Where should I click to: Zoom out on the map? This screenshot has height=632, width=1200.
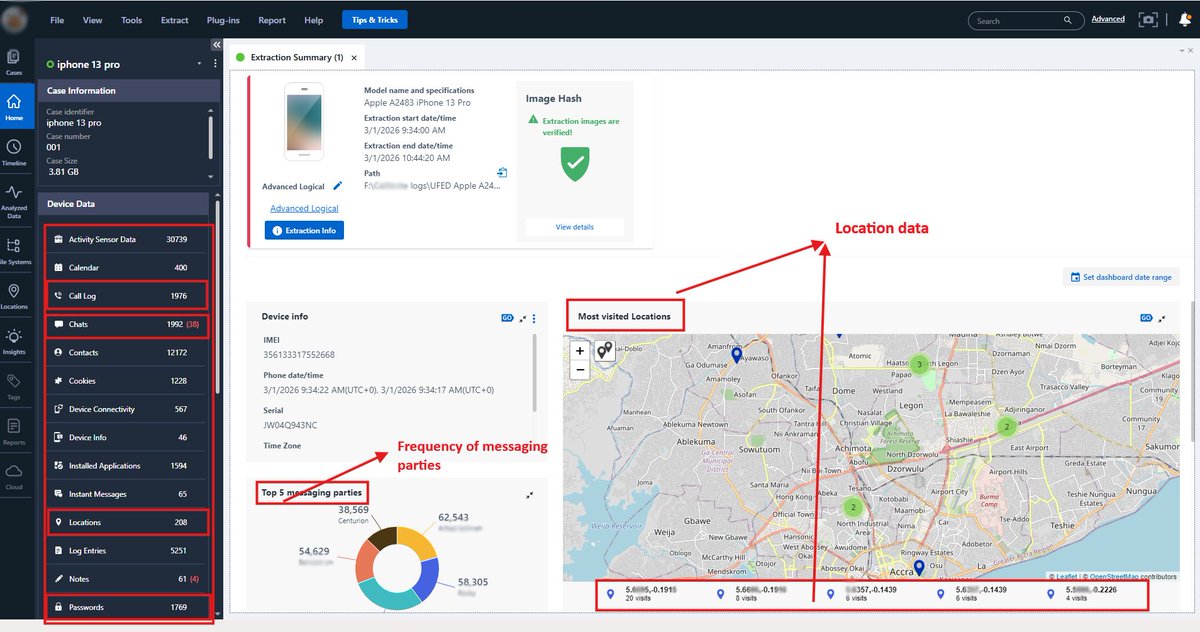point(579,369)
